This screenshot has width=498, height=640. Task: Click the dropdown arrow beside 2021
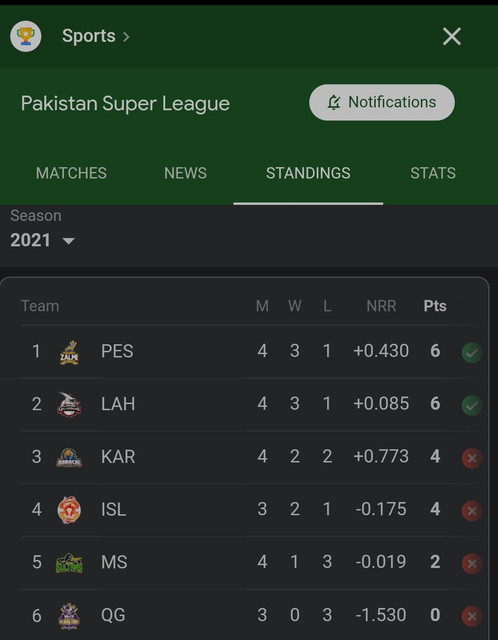69,241
